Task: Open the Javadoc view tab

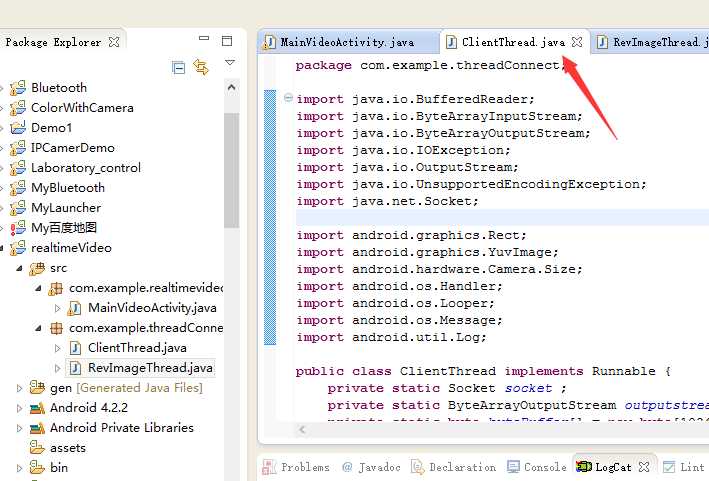Action: click(x=372, y=467)
